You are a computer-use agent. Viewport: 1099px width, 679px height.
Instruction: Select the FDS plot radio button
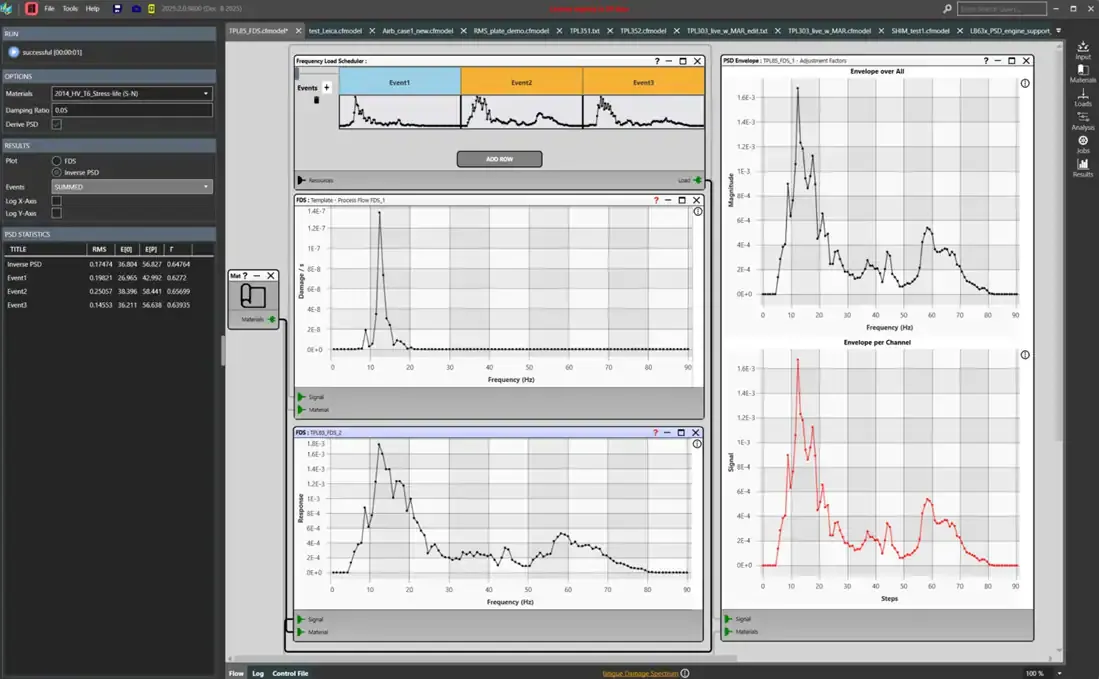(x=56, y=160)
